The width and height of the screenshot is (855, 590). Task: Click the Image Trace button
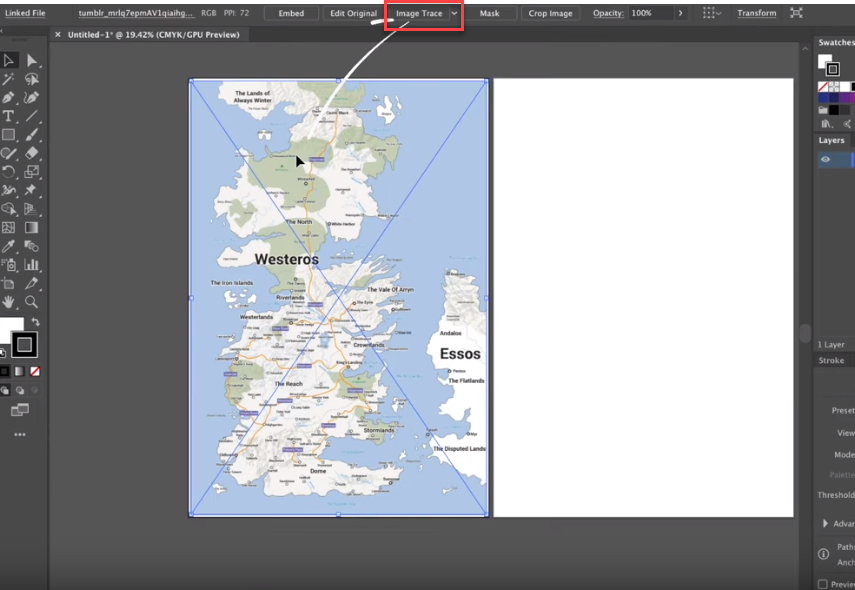coord(419,13)
